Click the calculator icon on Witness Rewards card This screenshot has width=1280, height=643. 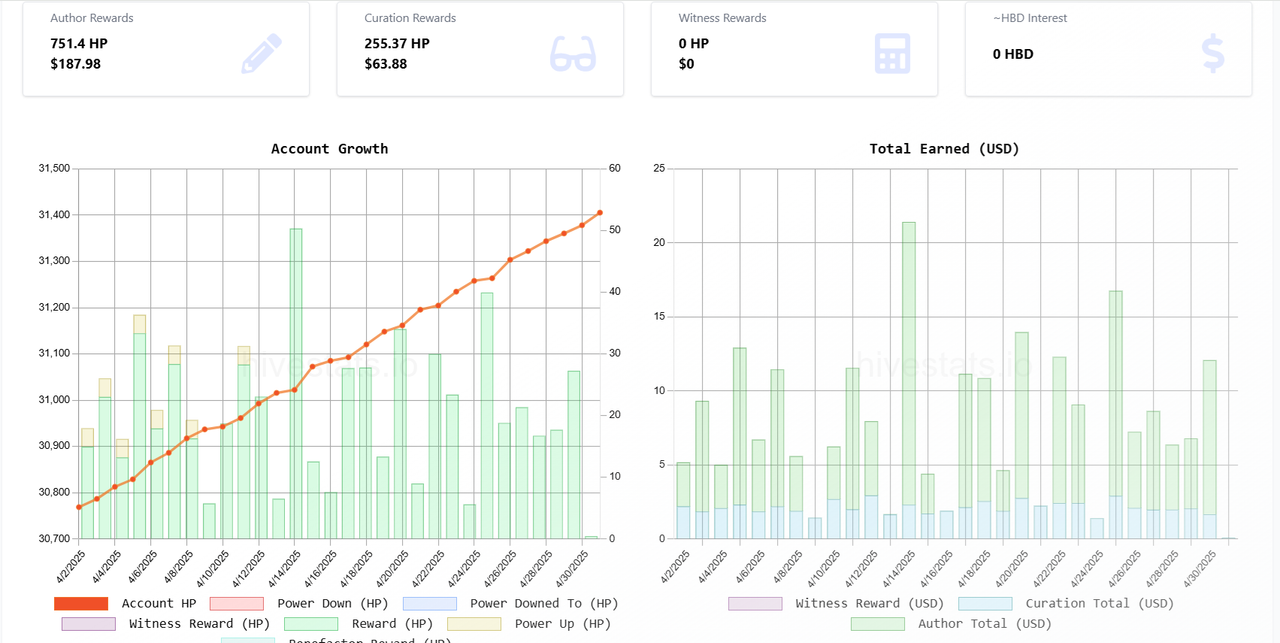pyautogui.click(x=893, y=54)
